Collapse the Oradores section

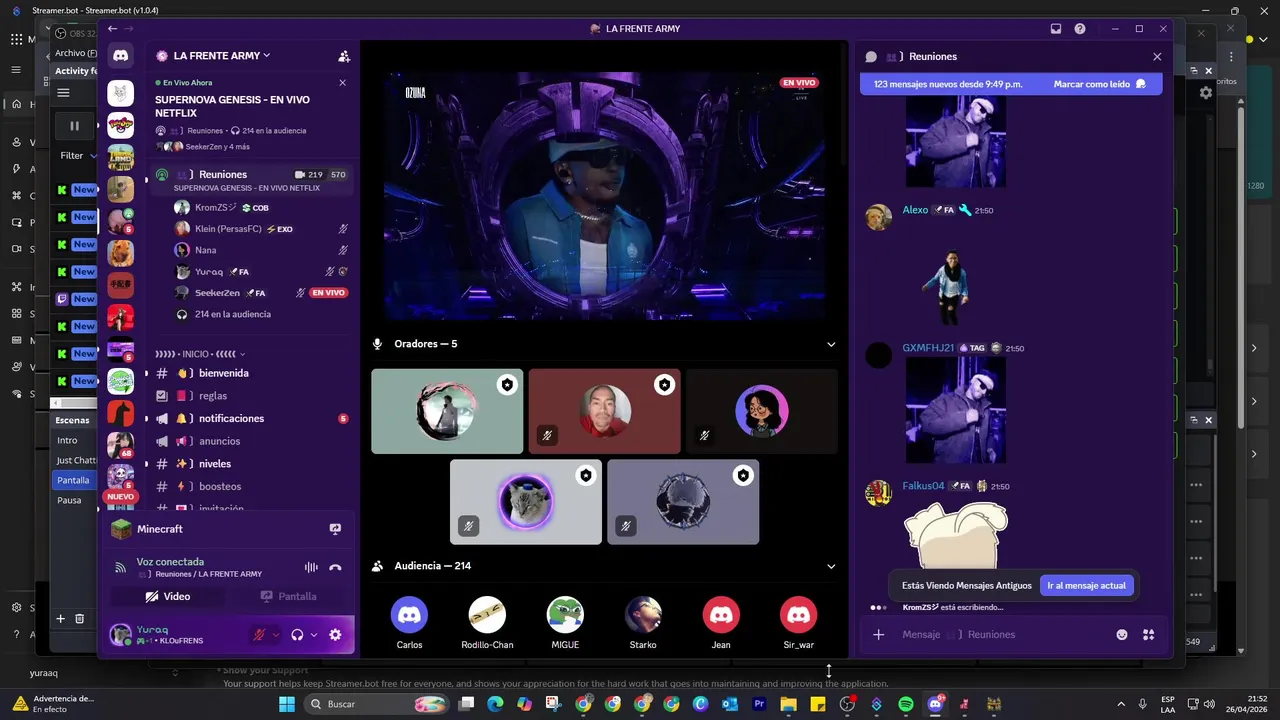tap(831, 344)
